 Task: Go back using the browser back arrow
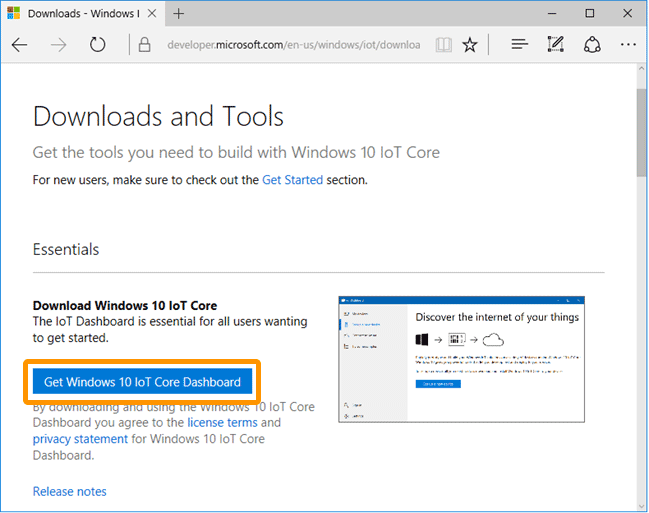click(19, 45)
